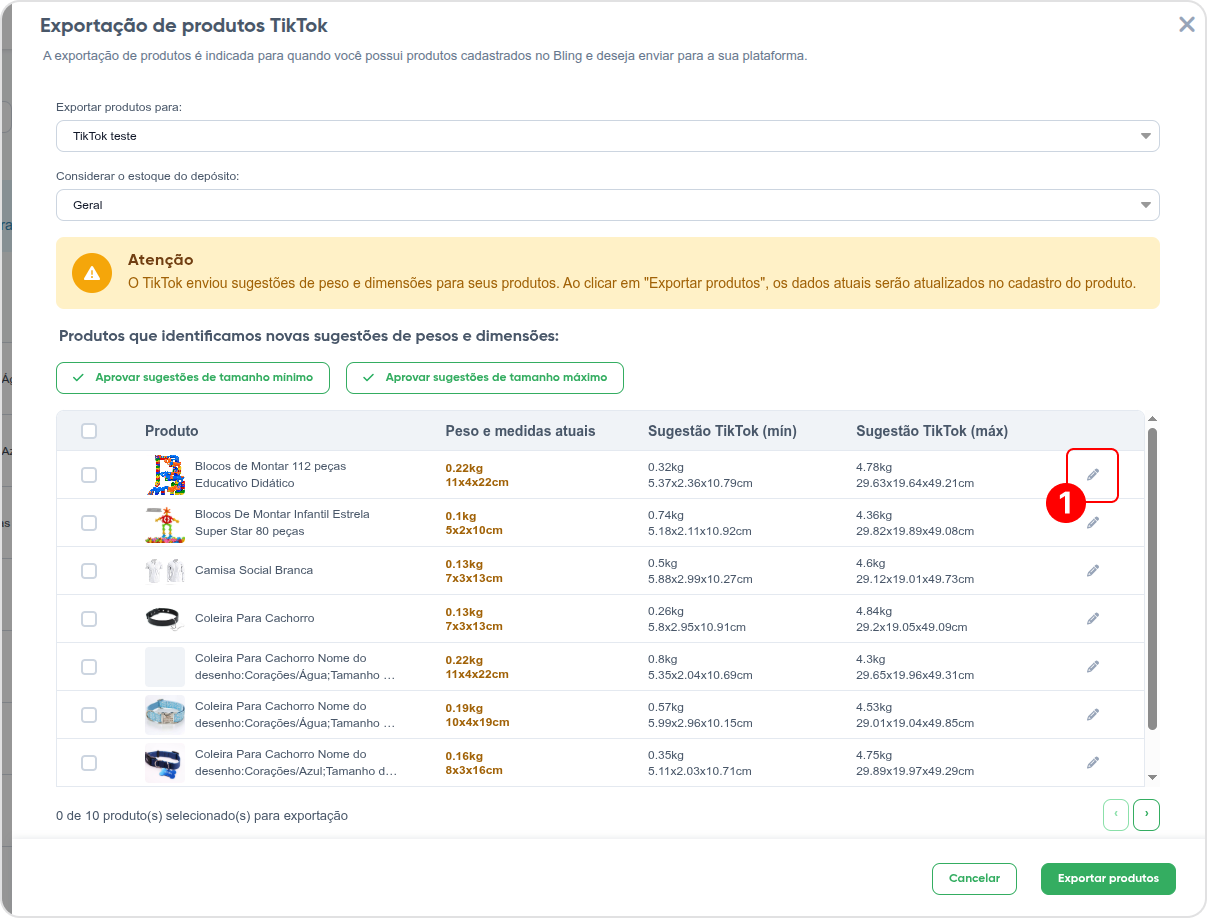Open the 'Exportar produtos para' TikTok teste dropdown

pos(608,136)
